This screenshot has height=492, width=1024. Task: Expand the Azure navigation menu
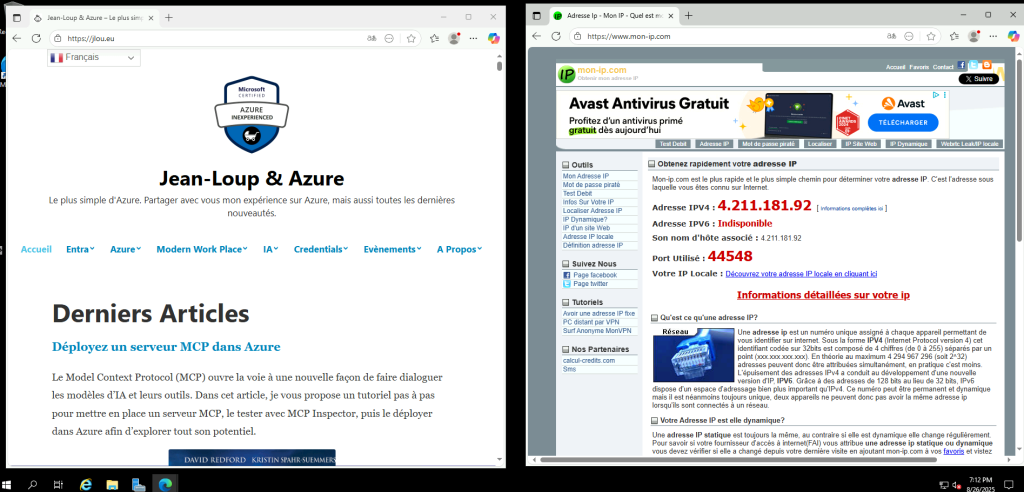(125, 249)
